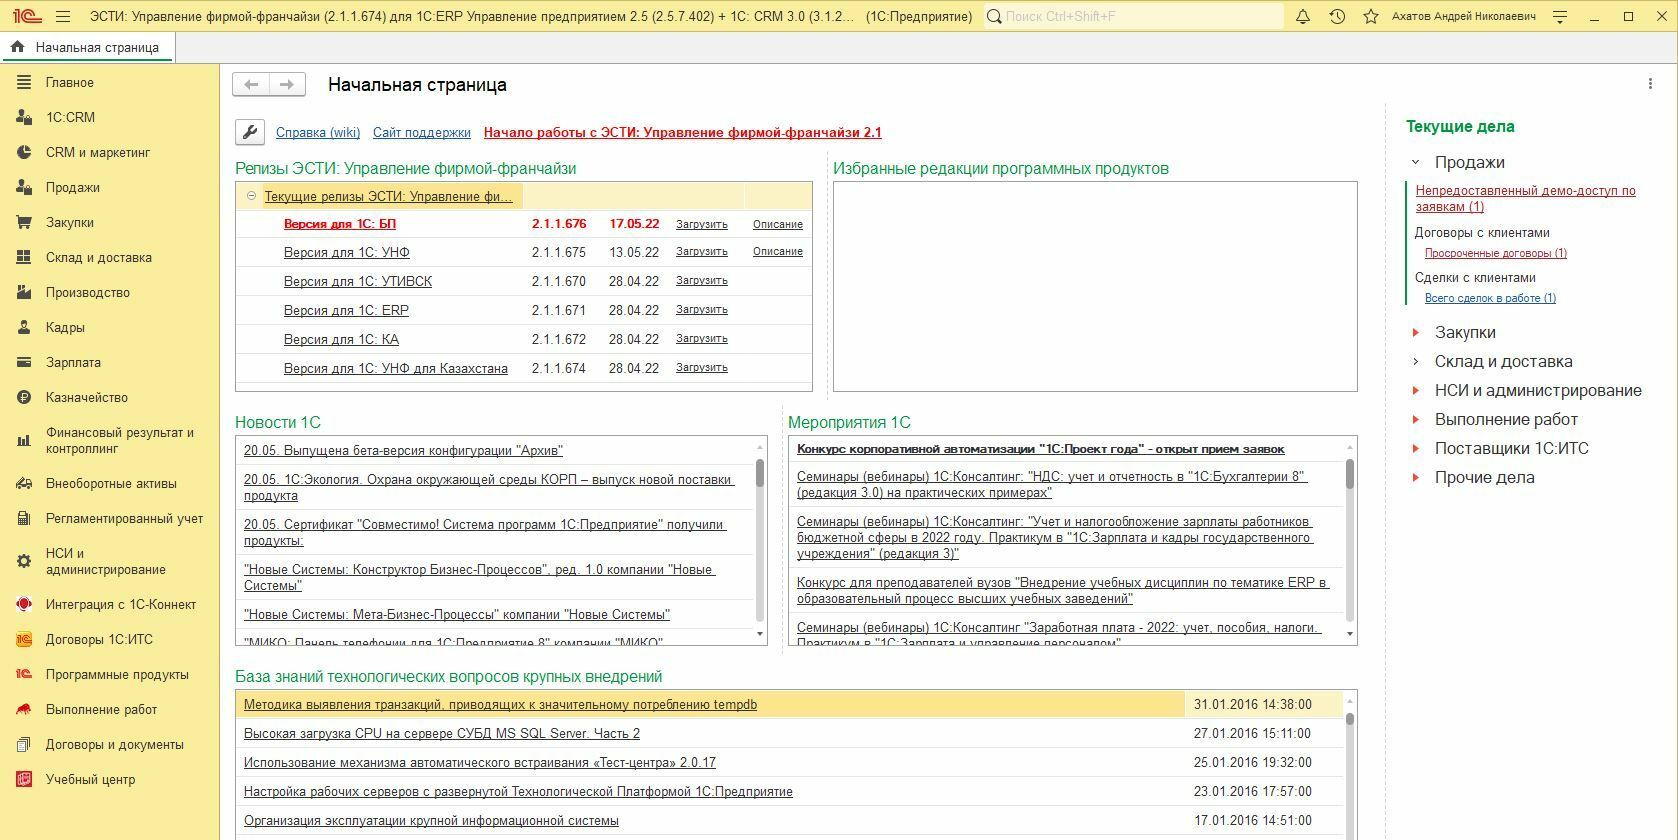Open the hamburger service menu in title bar
The image size is (1678, 840).
(63, 16)
